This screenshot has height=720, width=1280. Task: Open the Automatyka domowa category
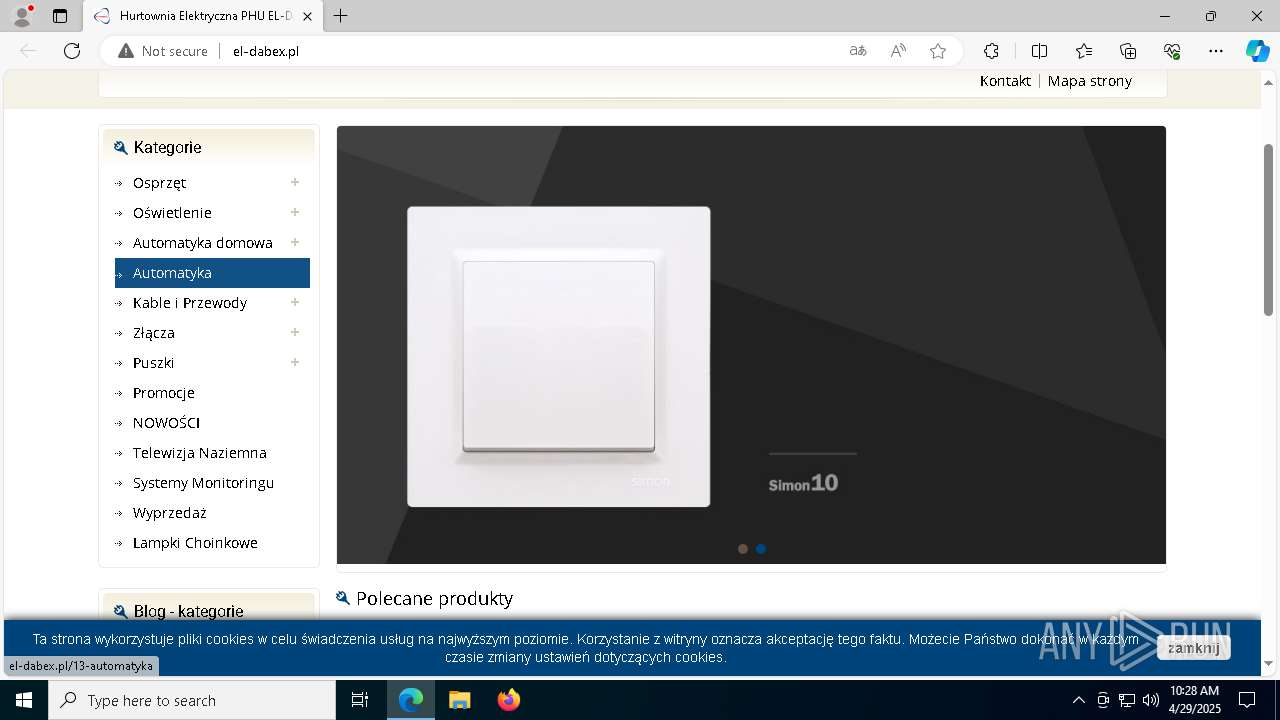pyautogui.click(x=202, y=243)
